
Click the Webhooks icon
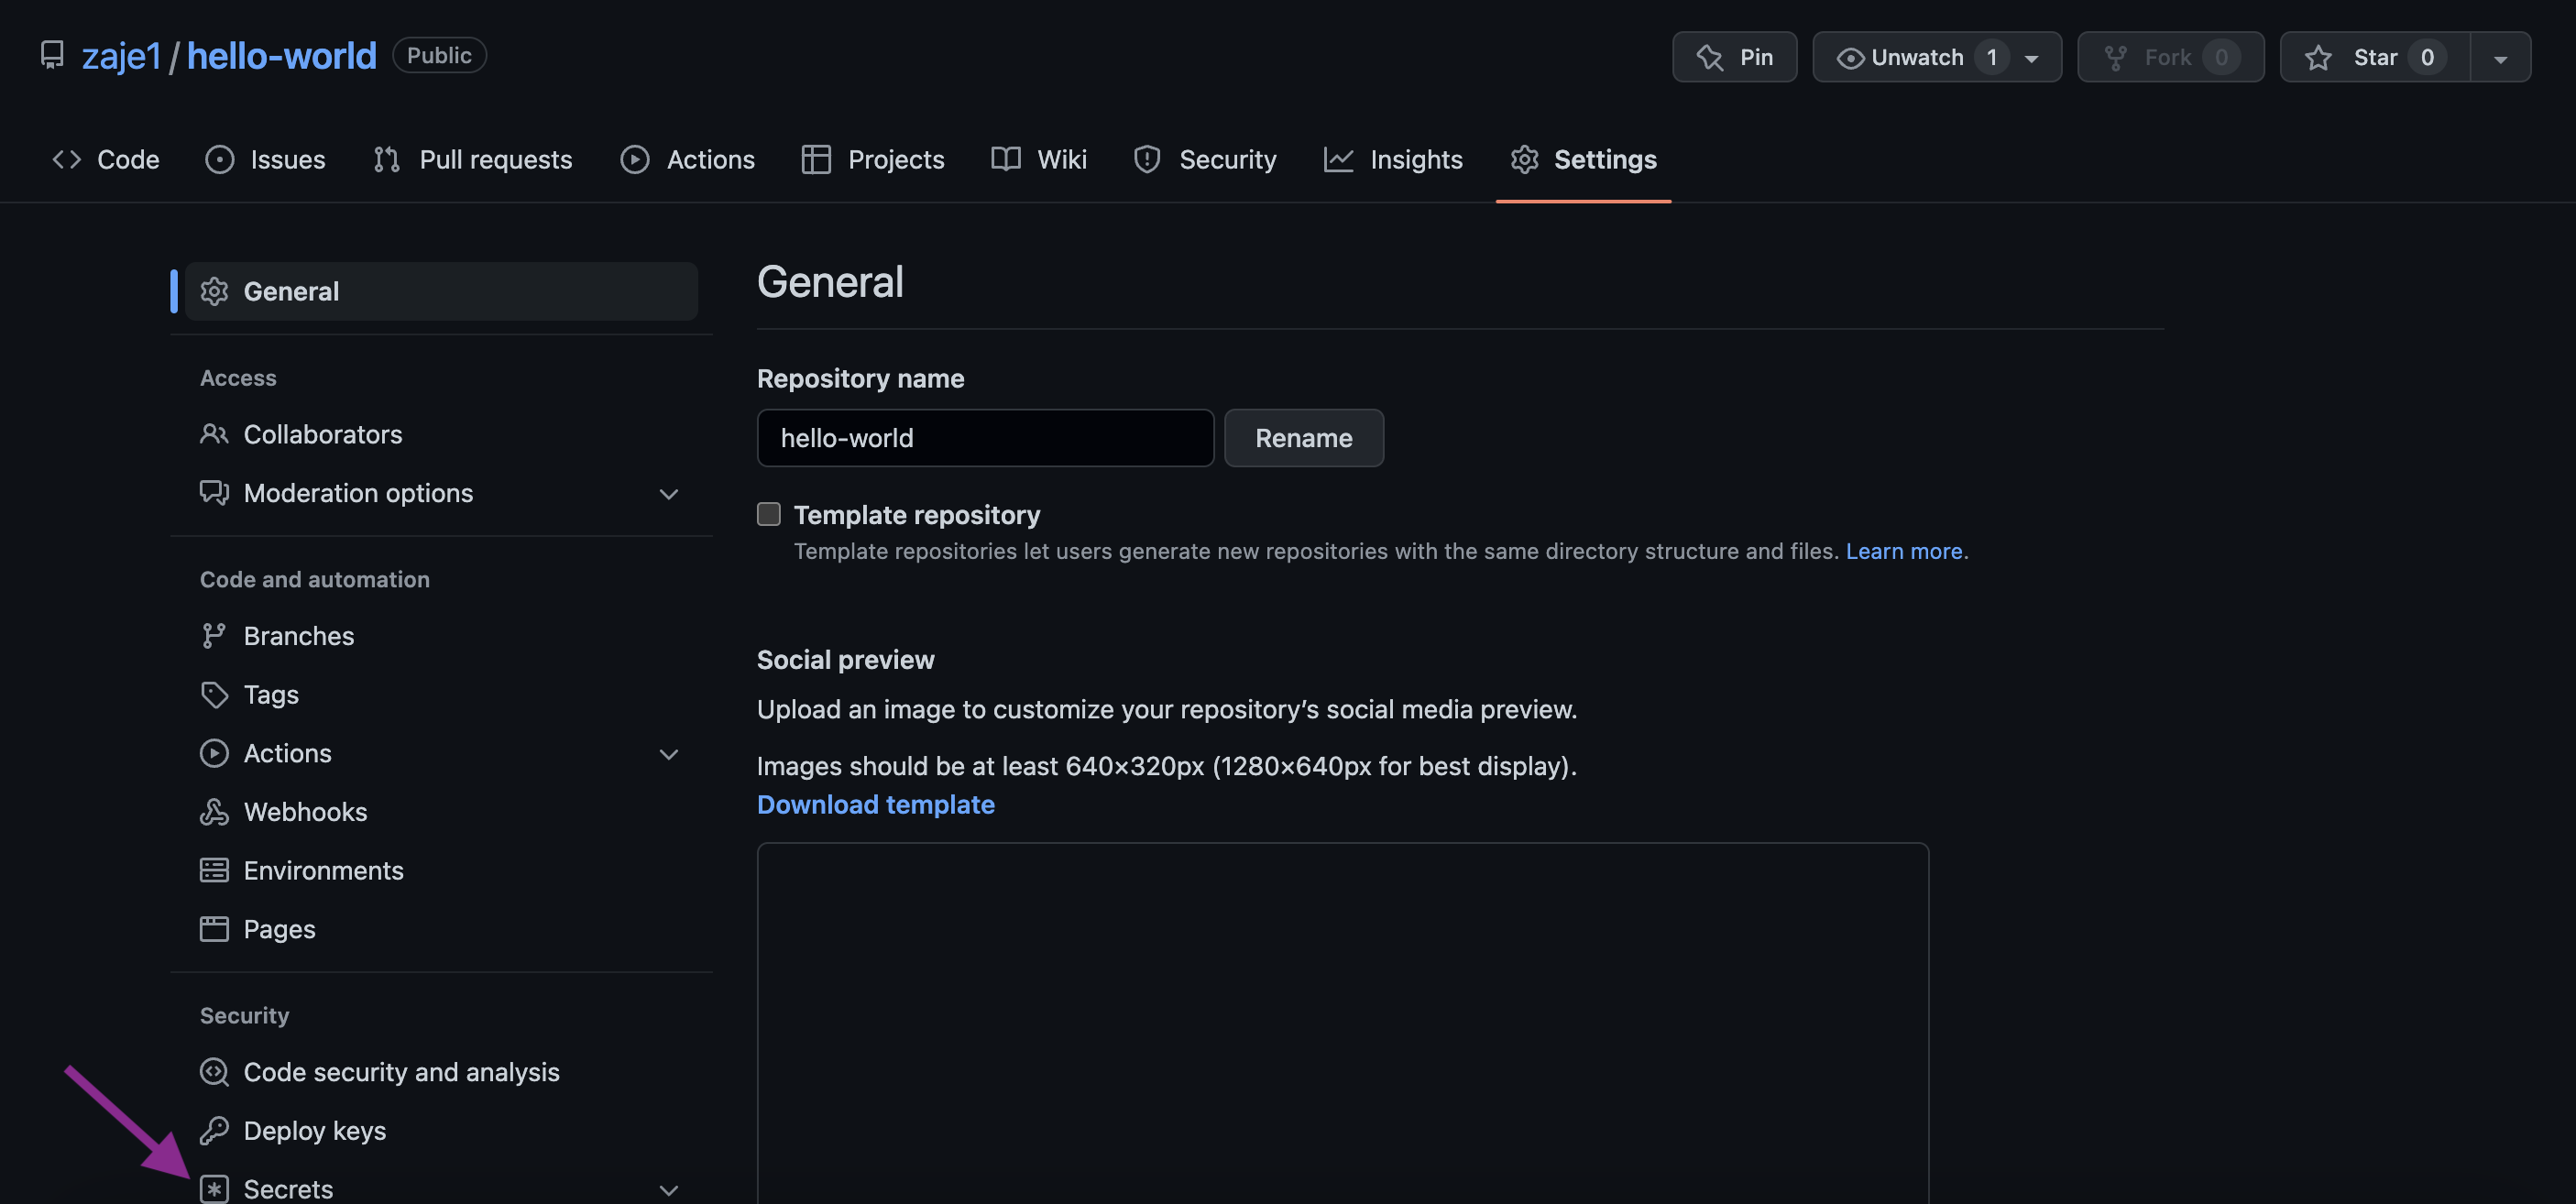coord(214,812)
